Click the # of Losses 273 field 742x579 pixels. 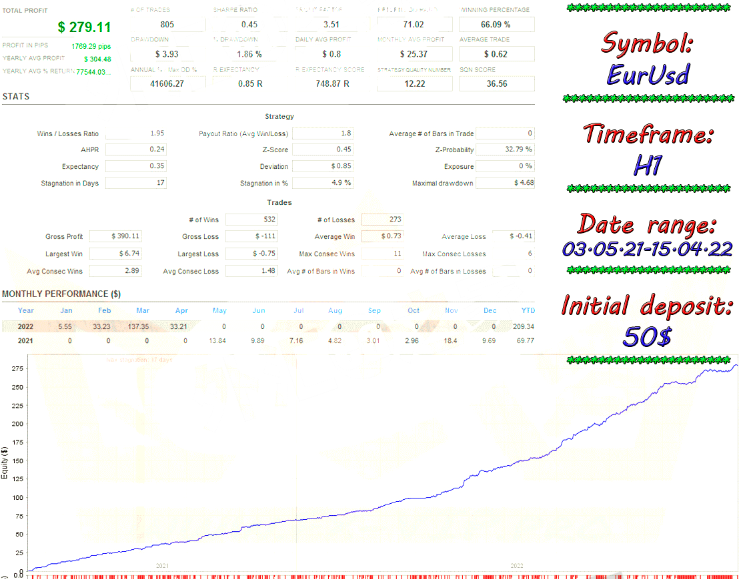click(x=379, y=219)
